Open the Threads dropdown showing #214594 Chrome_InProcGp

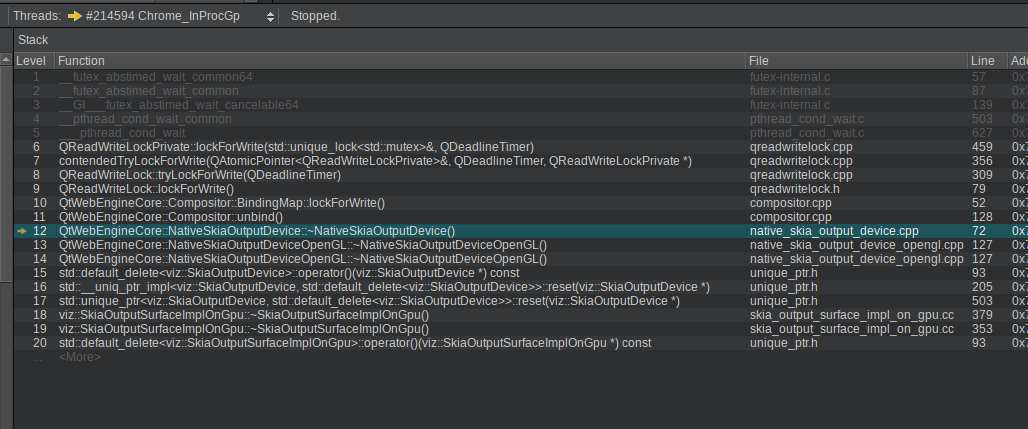pyautogui.click(x=165, y=17)
